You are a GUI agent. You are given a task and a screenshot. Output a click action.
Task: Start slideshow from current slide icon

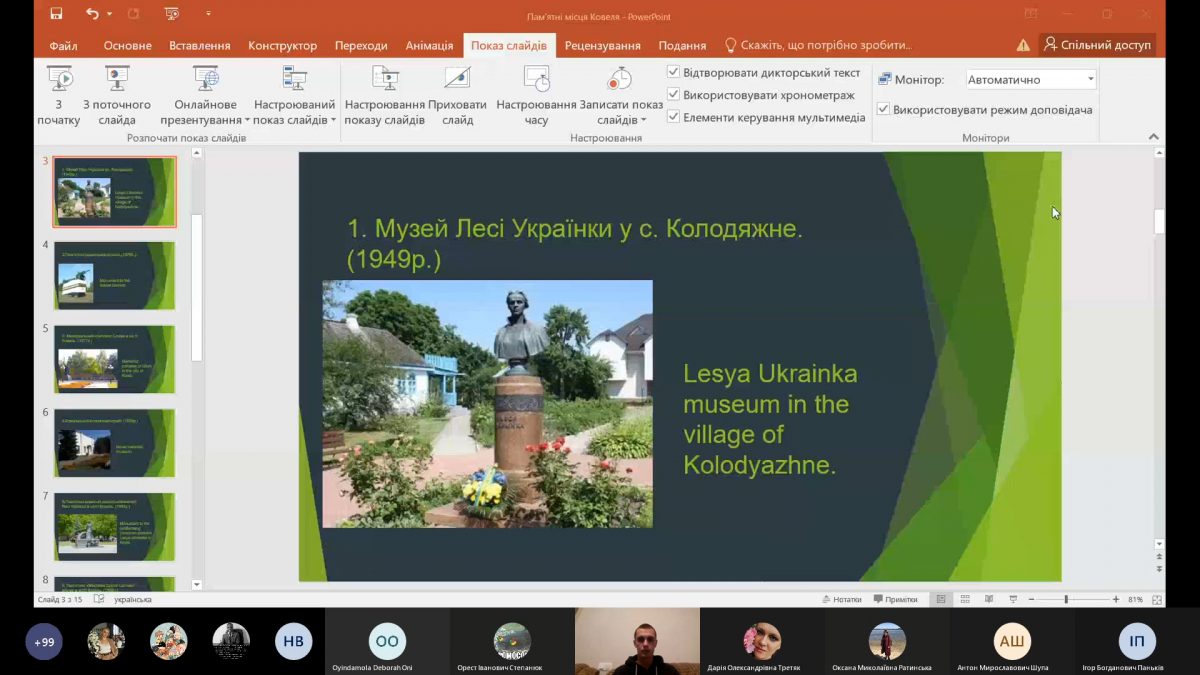coord(117,79)
